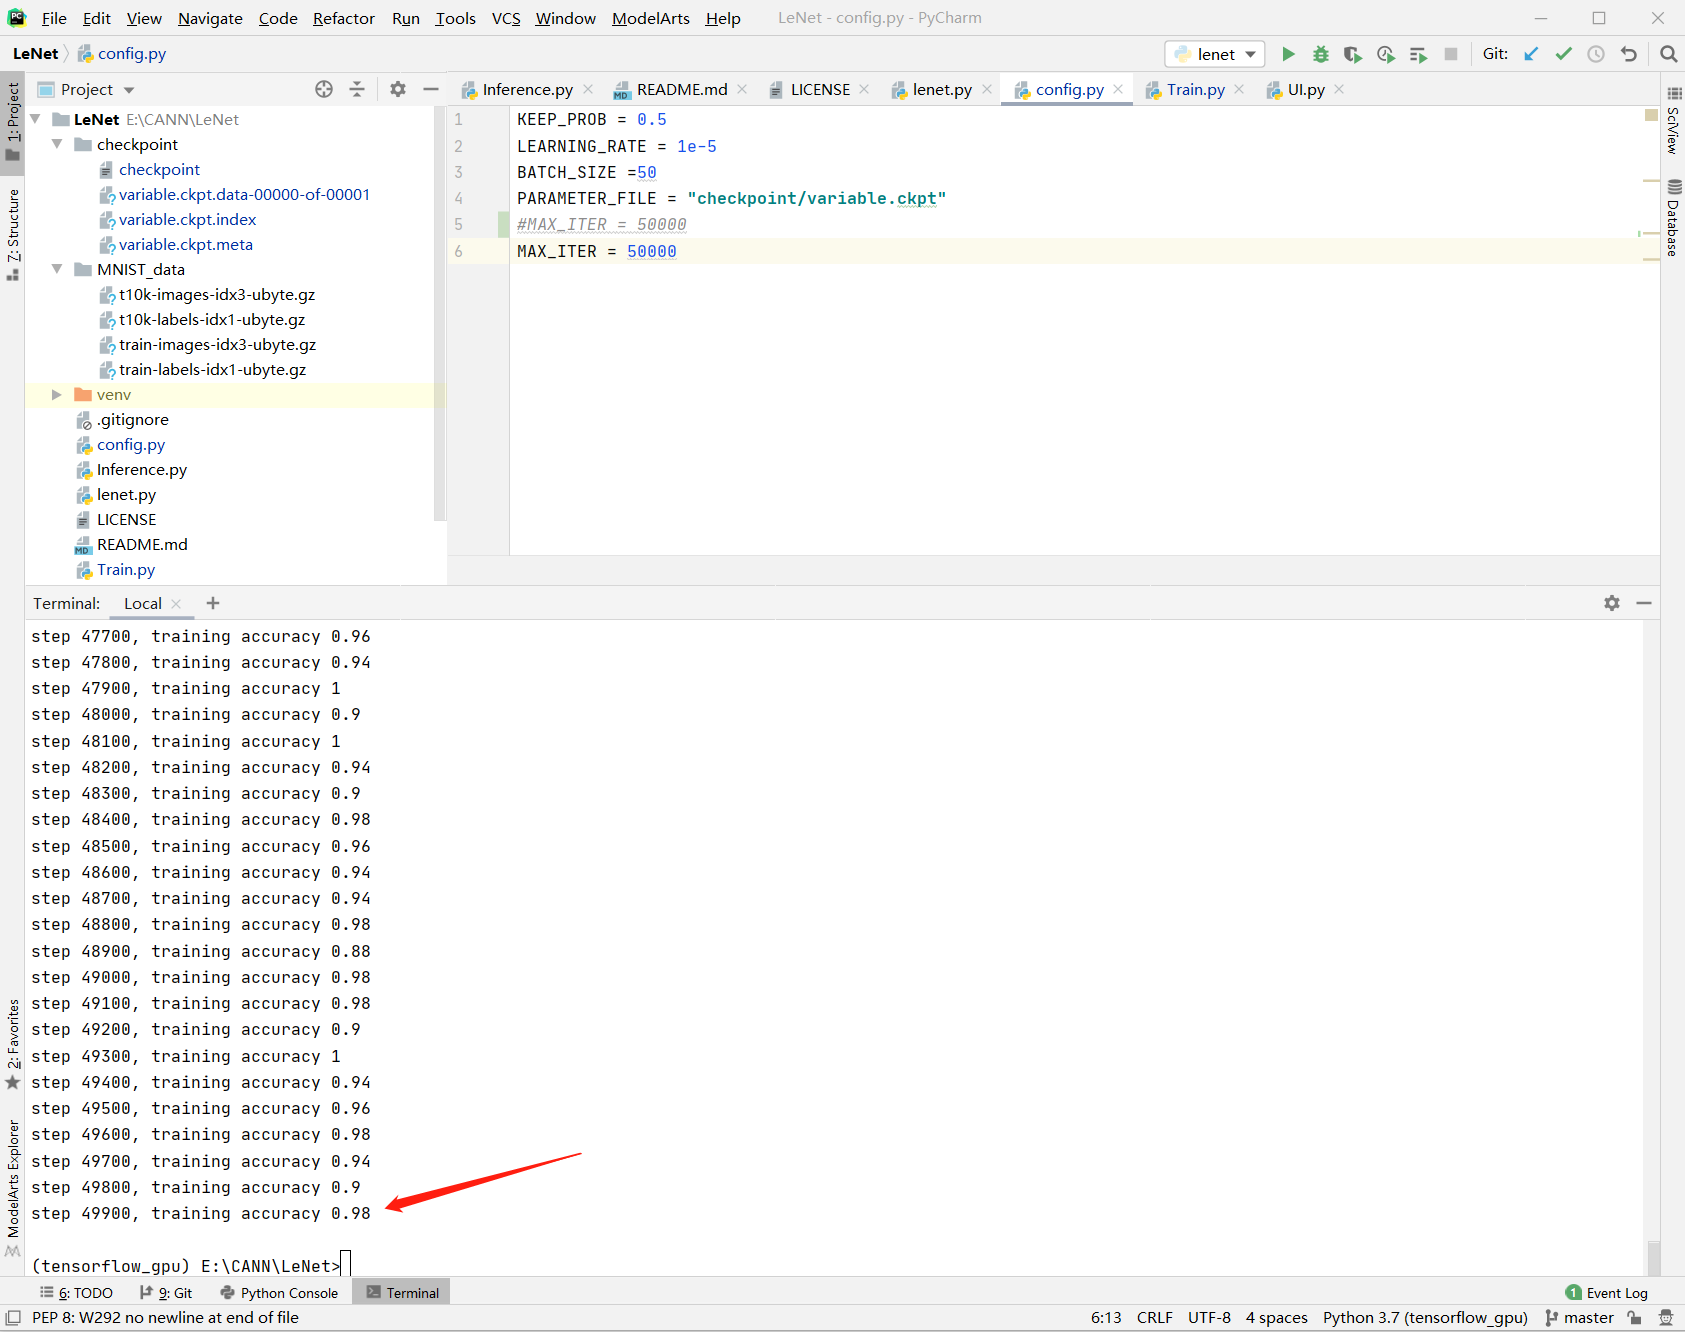Update project with the blue Git arrow

point(1531,54)
